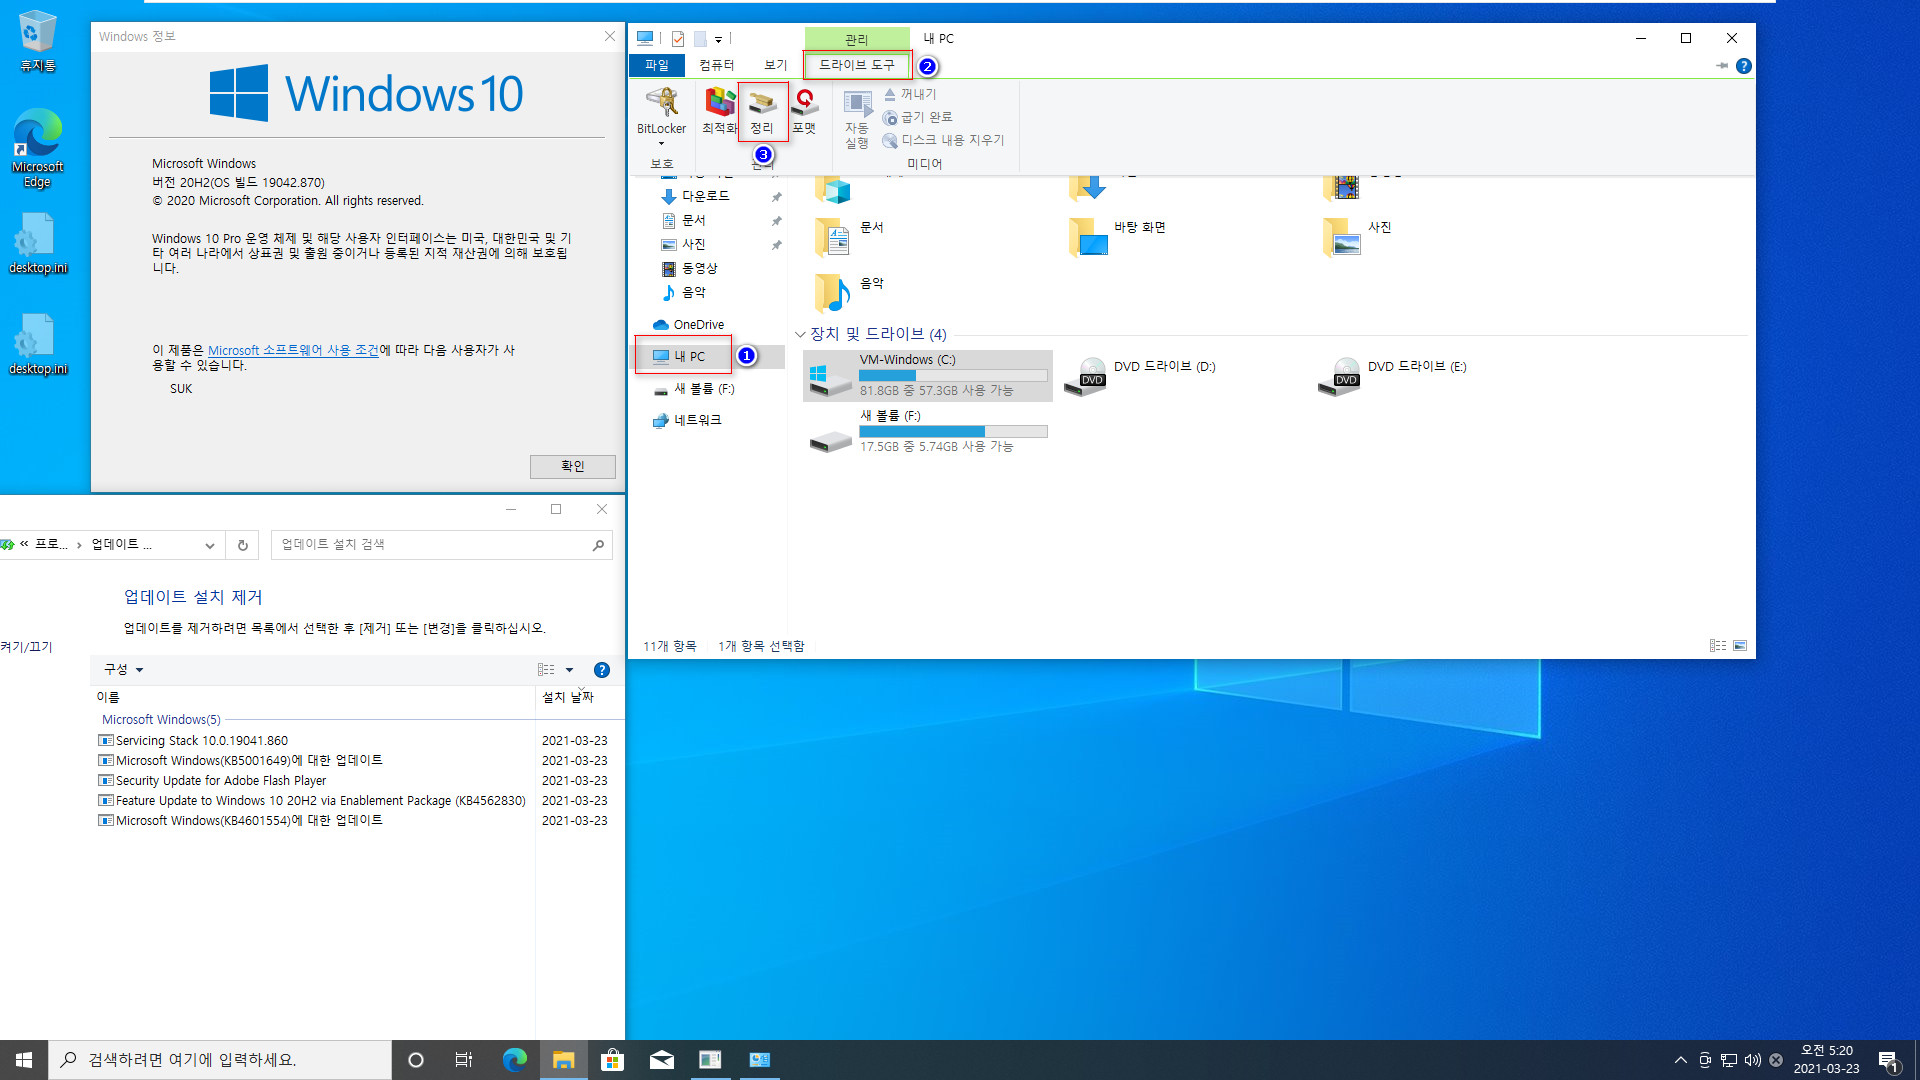Open help icon in the update list toolbar
The image size is (1920, 1080).
(601, 670)
